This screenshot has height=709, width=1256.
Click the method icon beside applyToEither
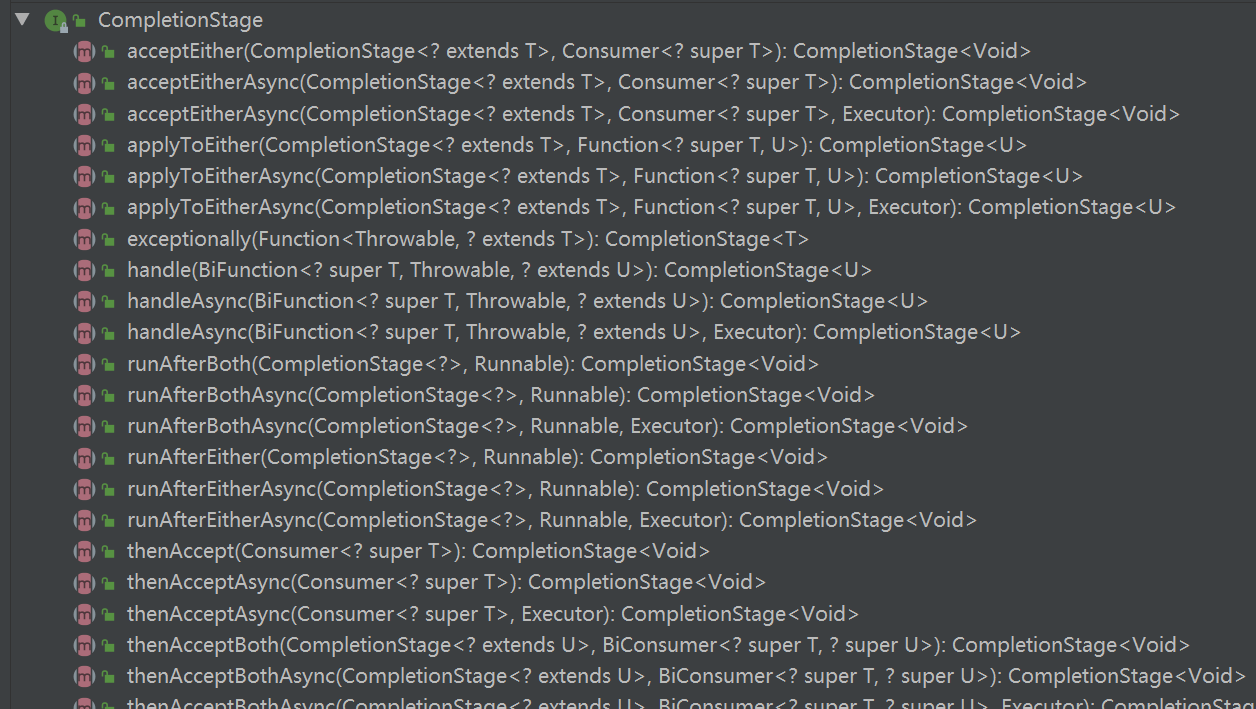(83, 145)
